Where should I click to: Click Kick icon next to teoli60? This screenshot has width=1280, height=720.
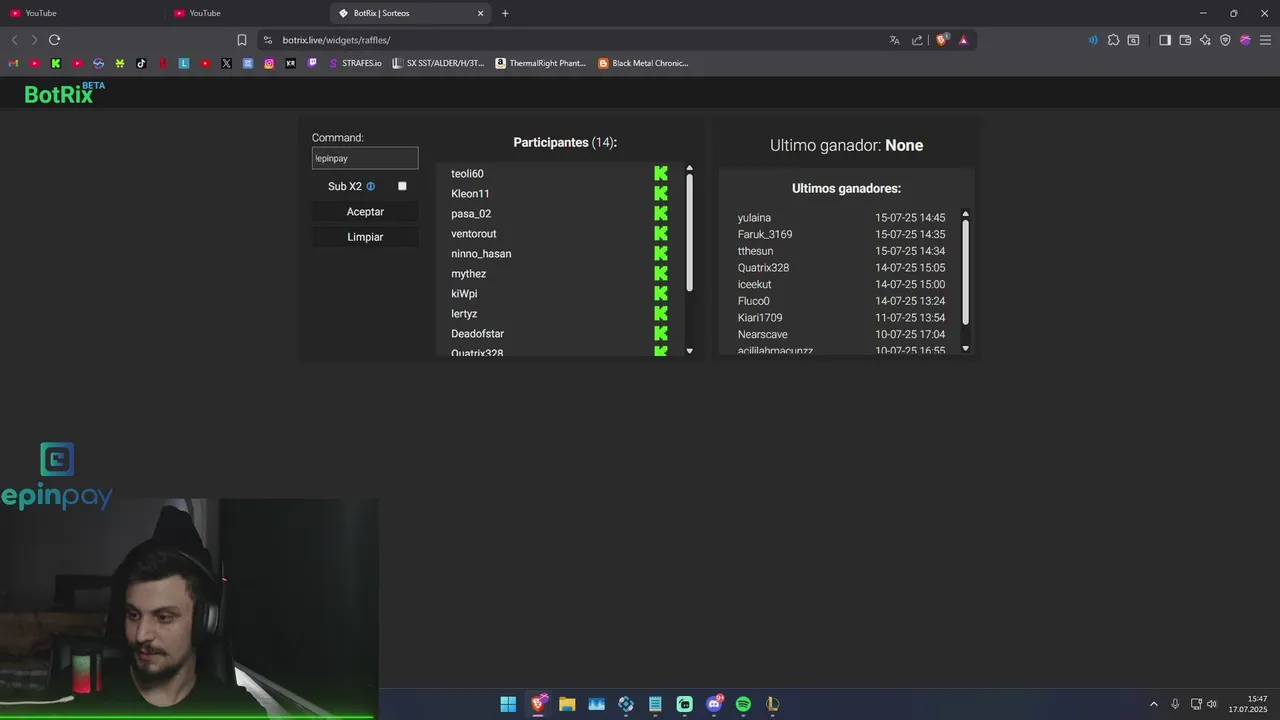[660, 174]
